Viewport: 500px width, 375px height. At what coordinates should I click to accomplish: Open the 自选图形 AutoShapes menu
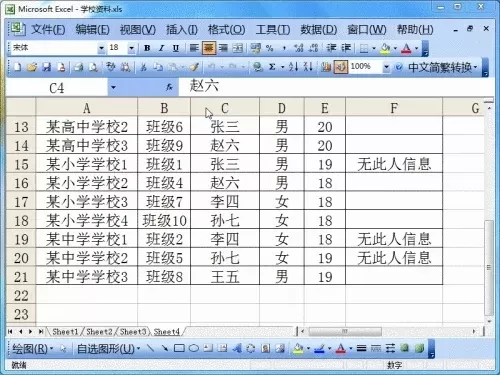(108, 349)
